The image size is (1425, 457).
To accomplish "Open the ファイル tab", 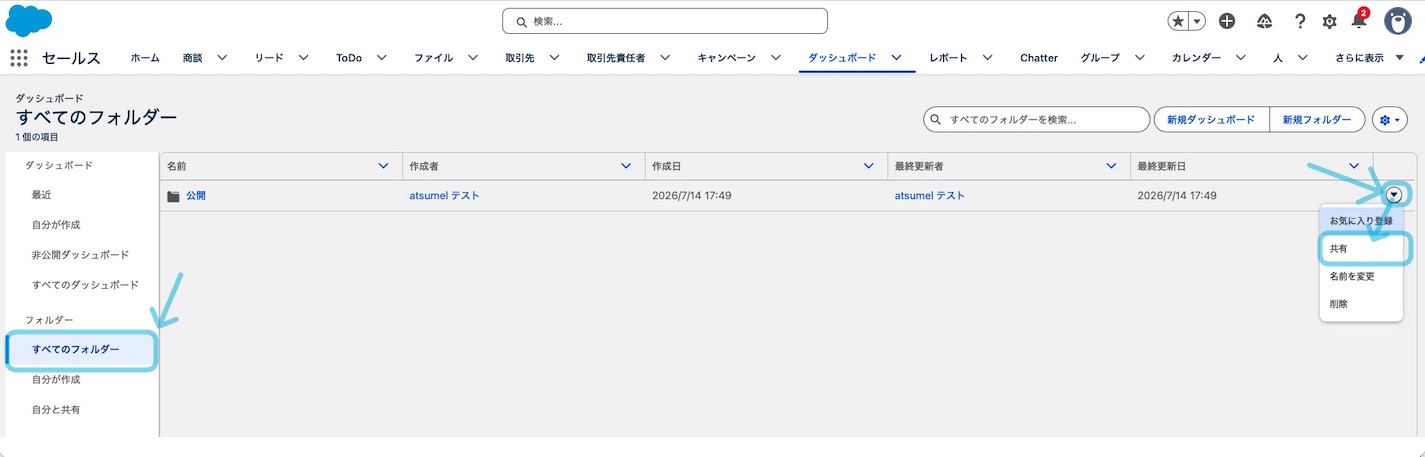I will (433, 58).
